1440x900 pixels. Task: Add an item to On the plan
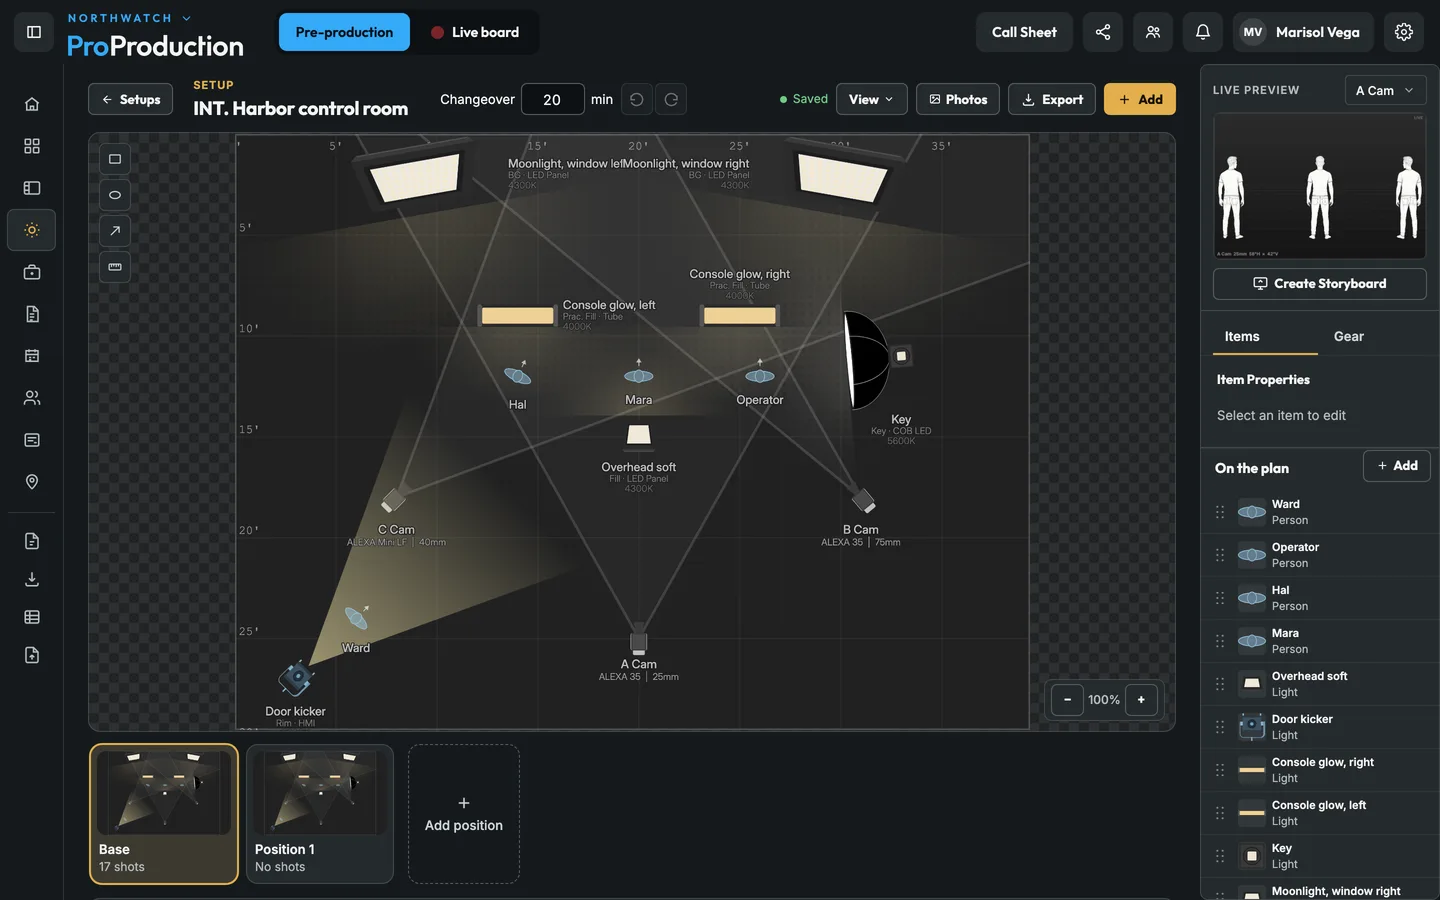point(1397,466)
